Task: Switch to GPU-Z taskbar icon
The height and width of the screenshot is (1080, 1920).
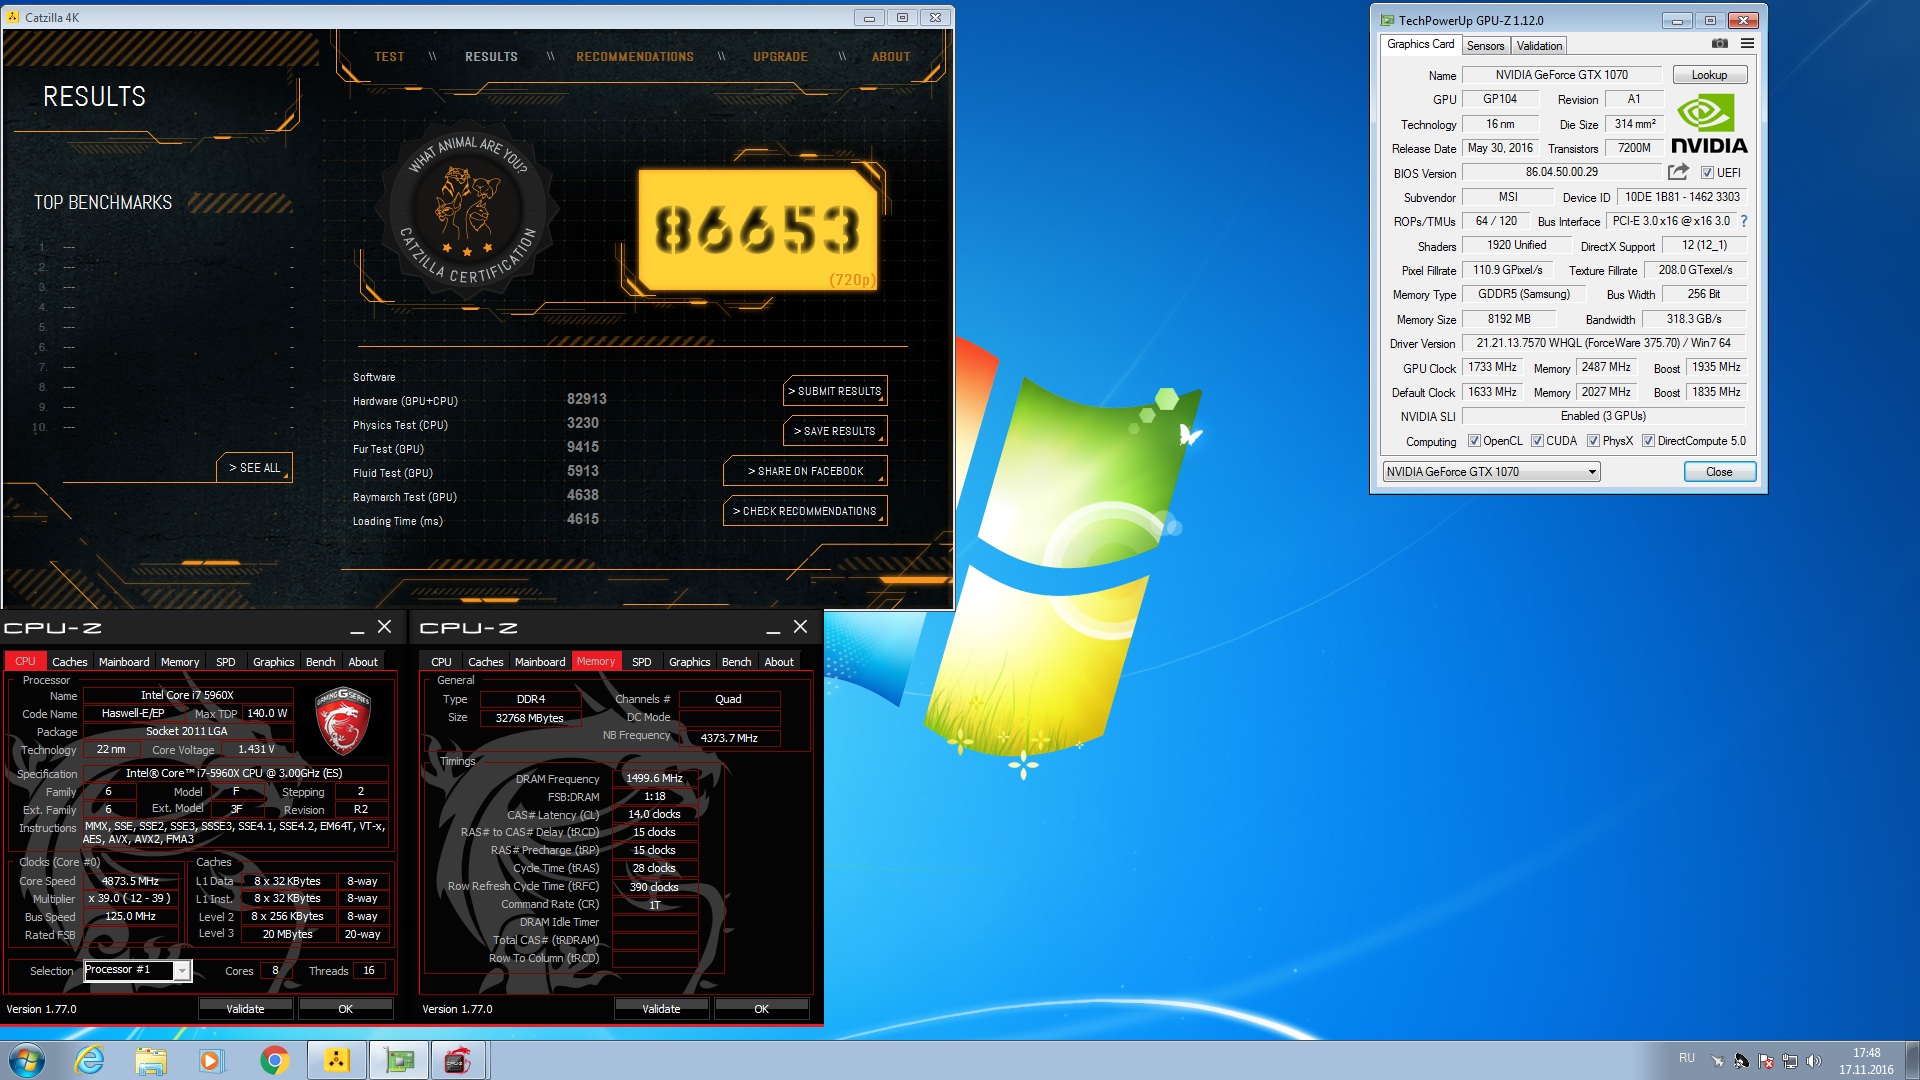Action: click(399, 1060)
